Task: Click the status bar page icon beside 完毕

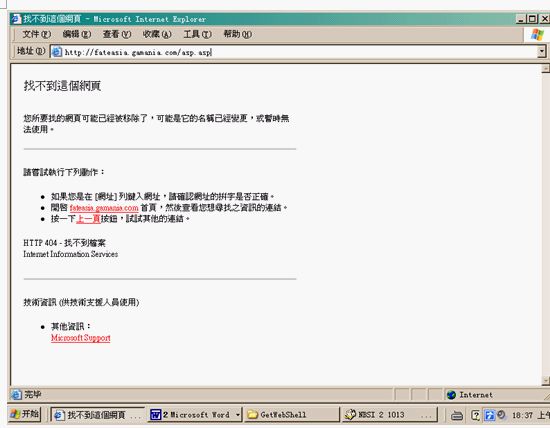Action: point(16,395)
